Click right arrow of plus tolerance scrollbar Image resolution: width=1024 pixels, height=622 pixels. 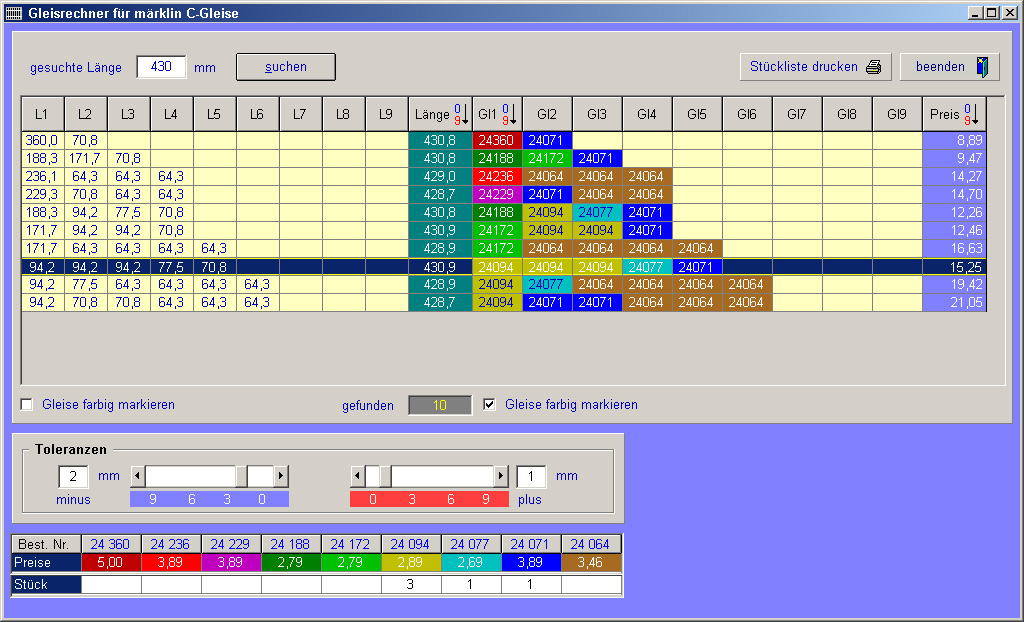coord(501,476)
